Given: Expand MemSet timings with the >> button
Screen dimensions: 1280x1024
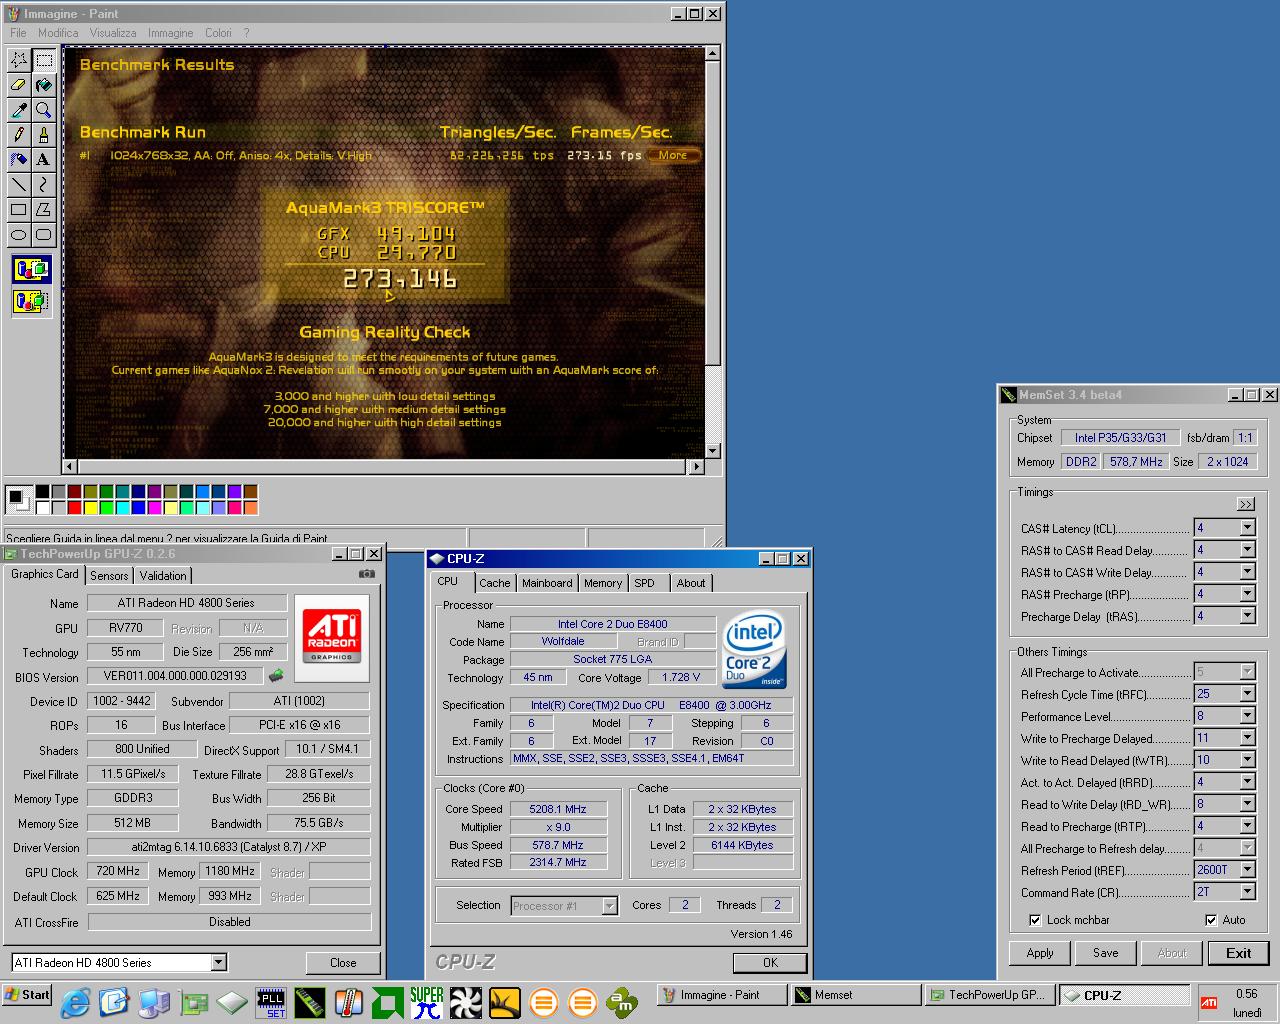Looking at the screenshot, I should click(x=1245, y=504).
